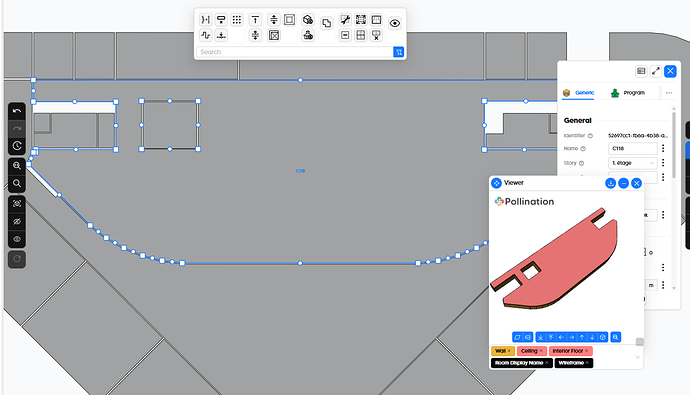Click the command Search field
This screenshot has width=690, height=395.
point(294,52)
